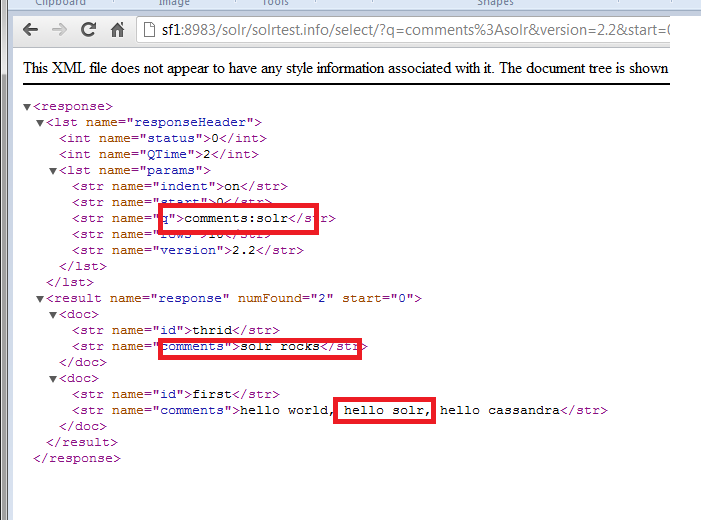Click into the URL address field

(414, 30)
